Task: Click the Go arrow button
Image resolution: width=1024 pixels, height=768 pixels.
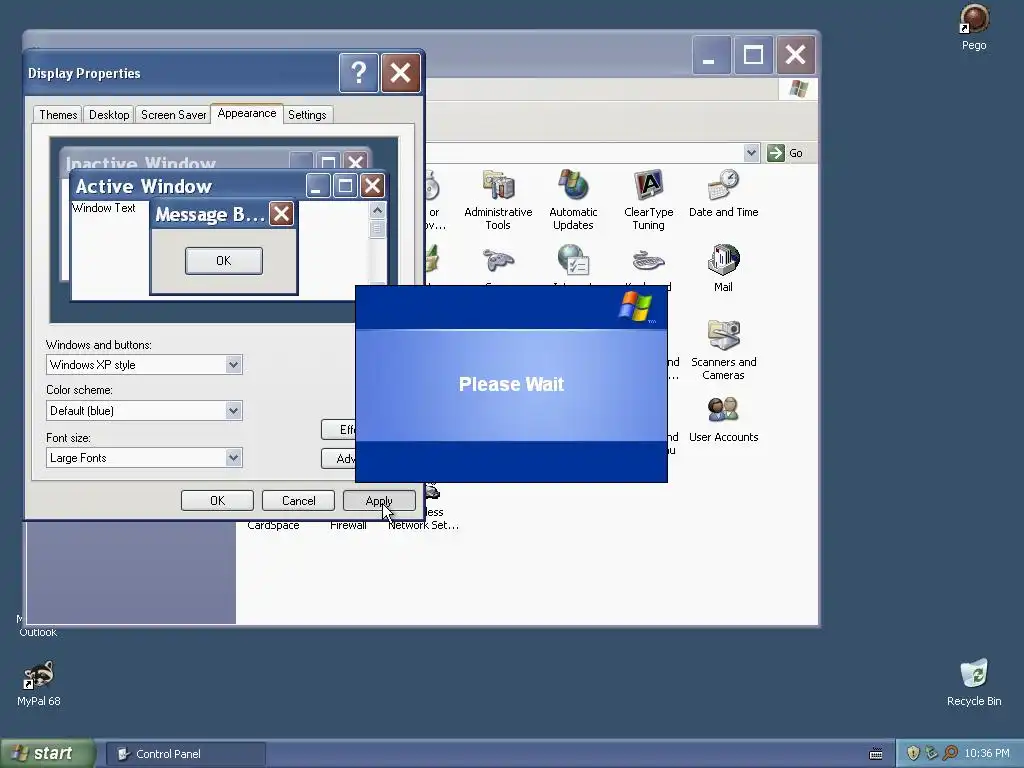Action: (786, 153)
